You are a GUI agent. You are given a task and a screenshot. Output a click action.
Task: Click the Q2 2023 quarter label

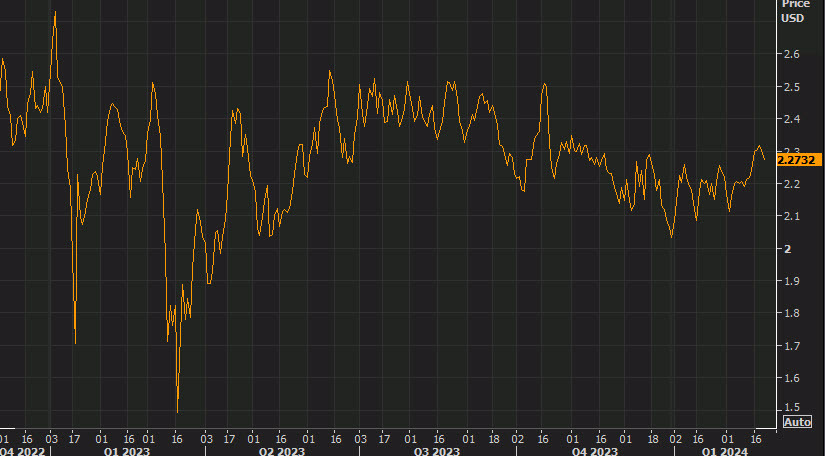point(282,451)
